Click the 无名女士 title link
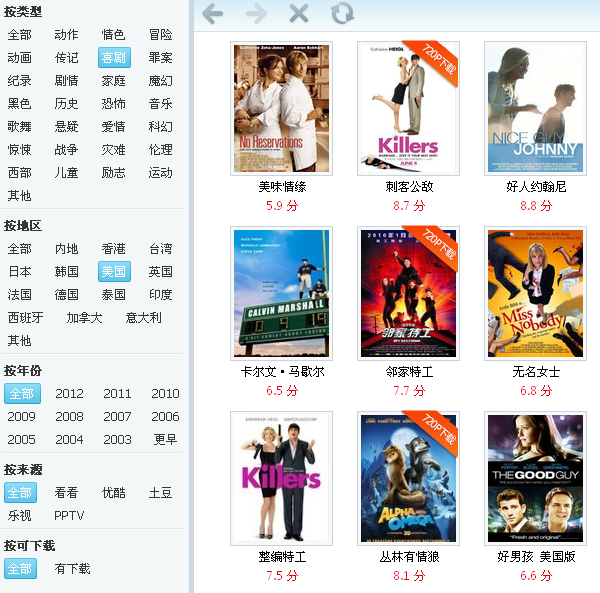The width and height of the screenshot is (600, 593). (x=536, y=372)
